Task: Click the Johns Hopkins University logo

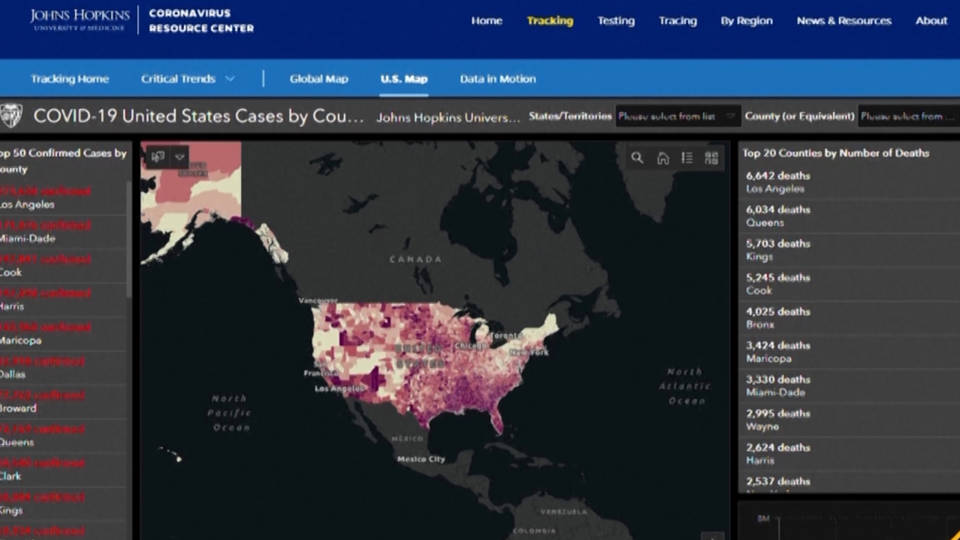Action: (x=80, y=19)
